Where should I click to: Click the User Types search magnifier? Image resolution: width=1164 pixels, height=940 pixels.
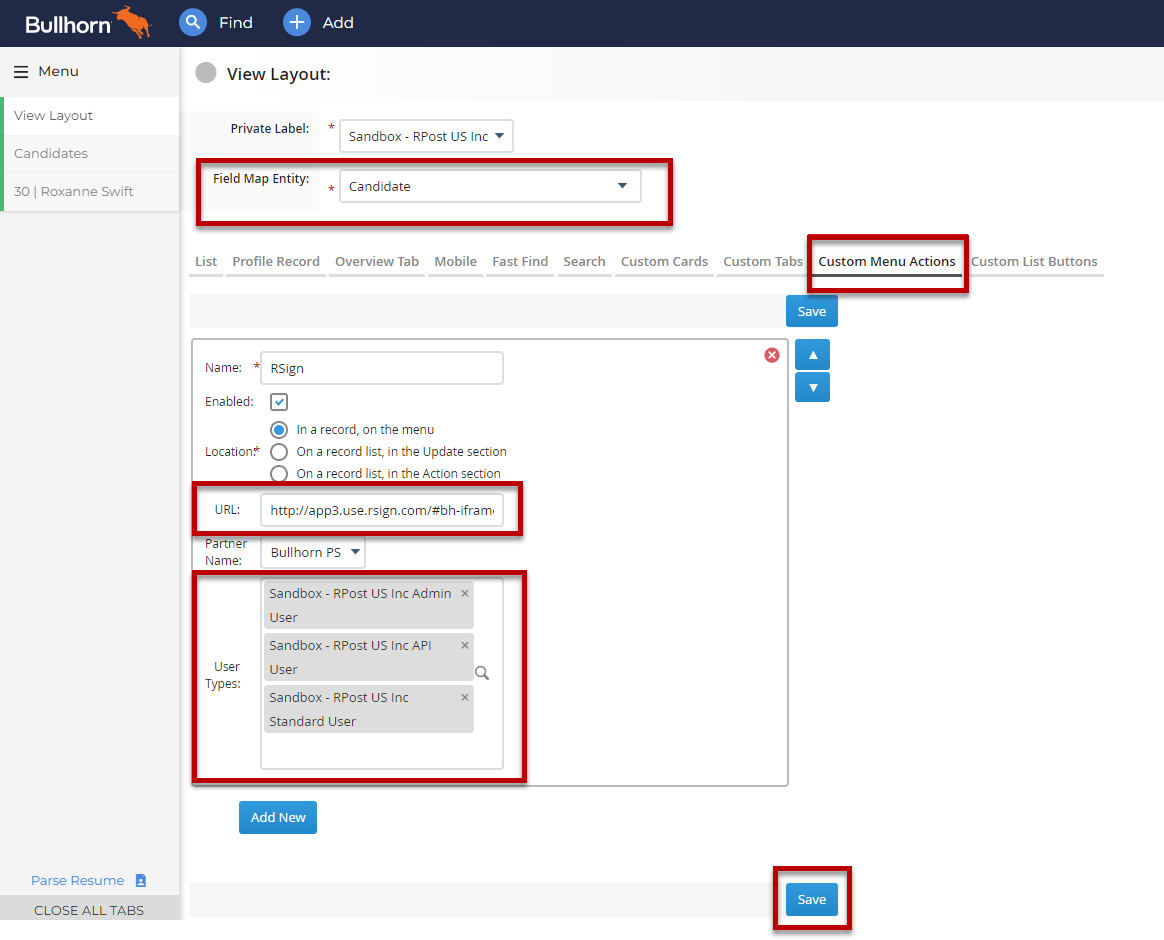[482, 673]
